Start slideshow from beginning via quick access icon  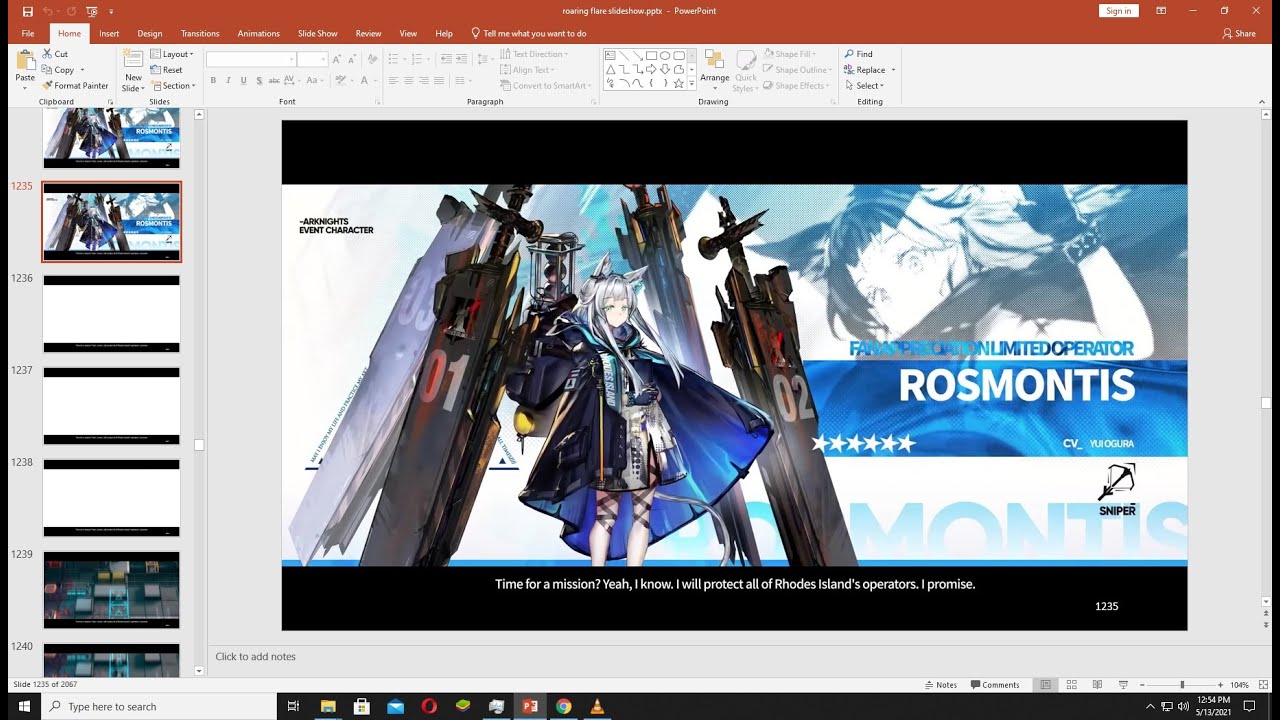point(92,11)
